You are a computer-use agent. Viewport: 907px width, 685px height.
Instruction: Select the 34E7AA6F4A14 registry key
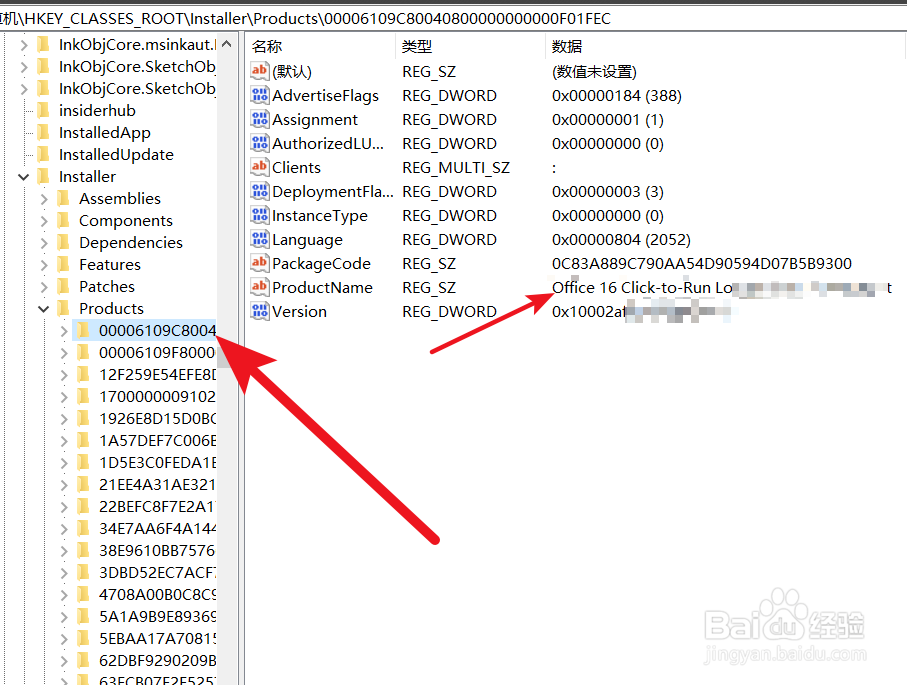click(x=157, y=528)
